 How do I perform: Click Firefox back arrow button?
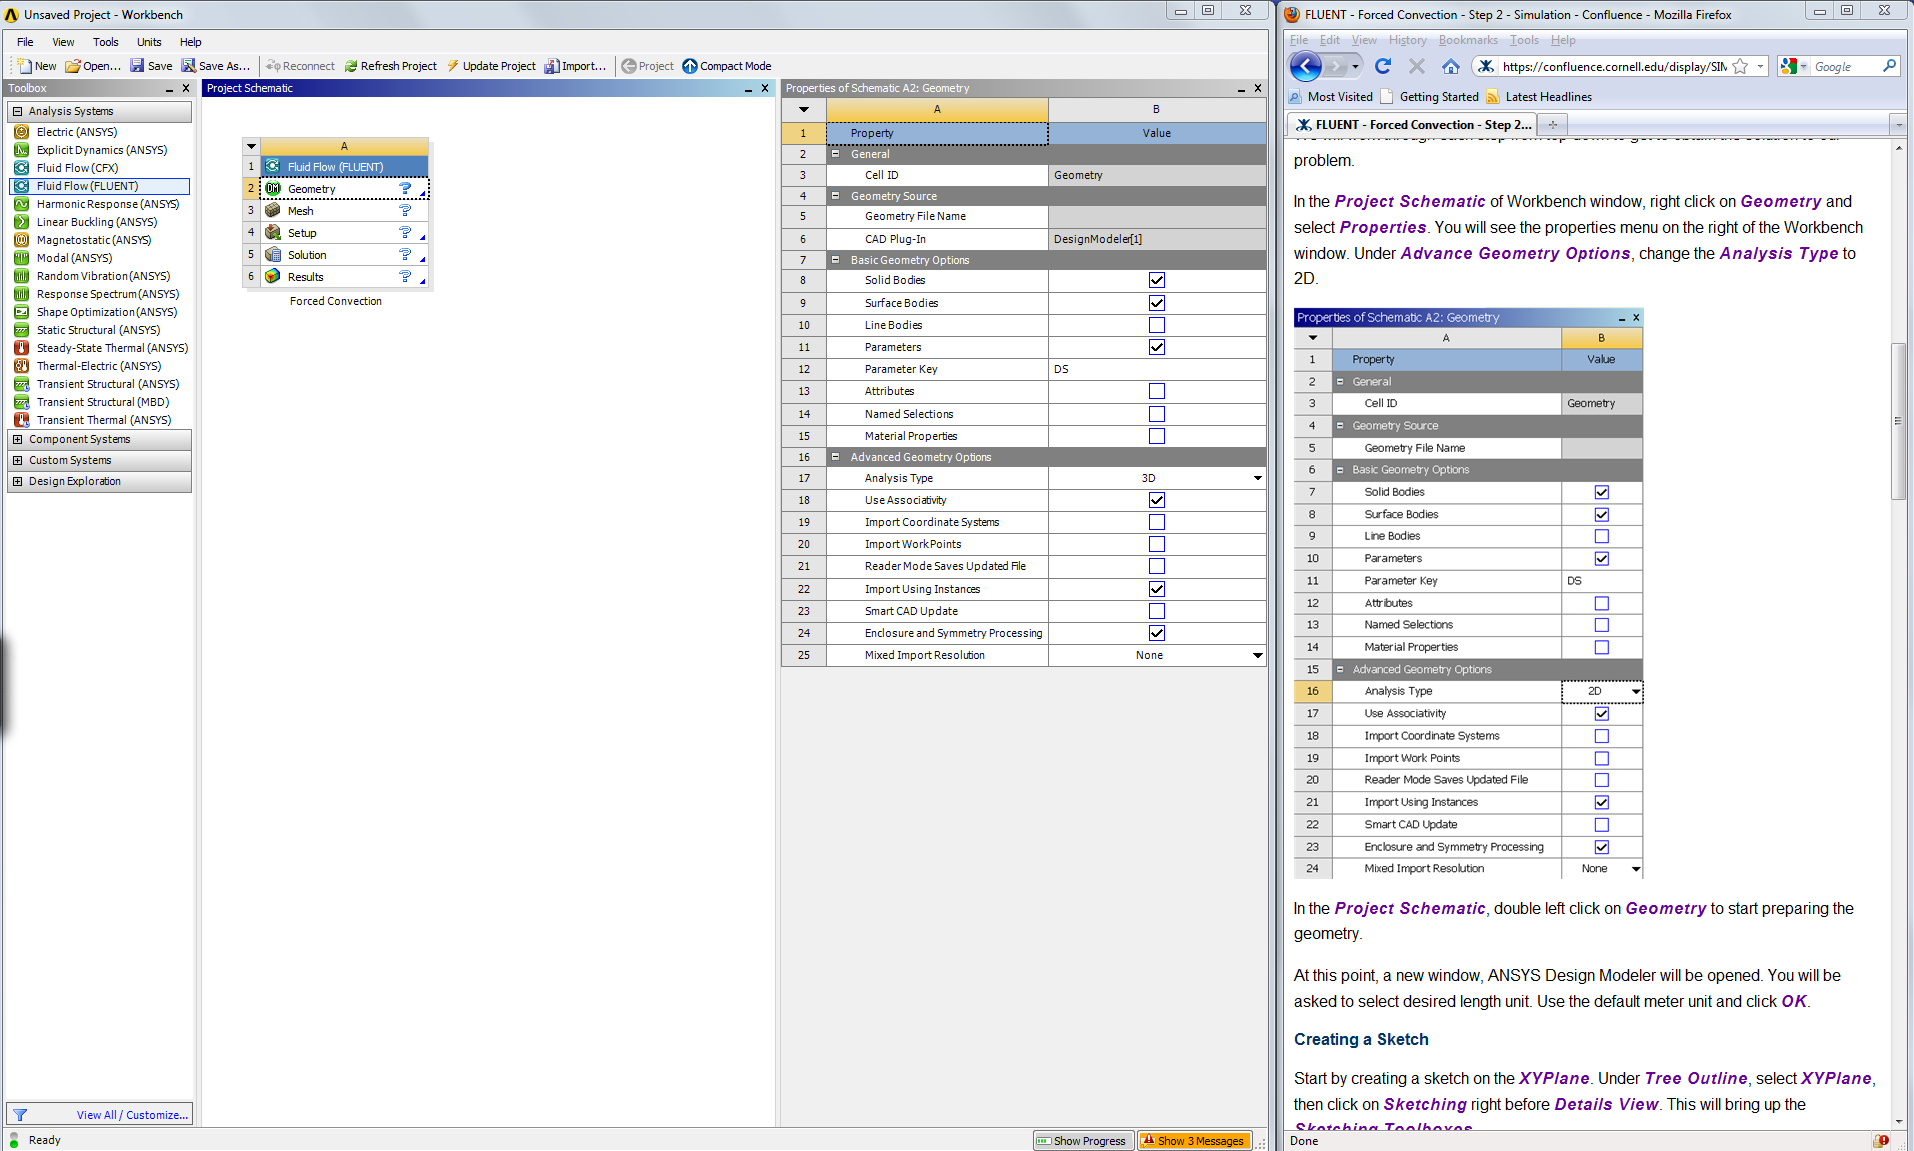point(1306,66)
